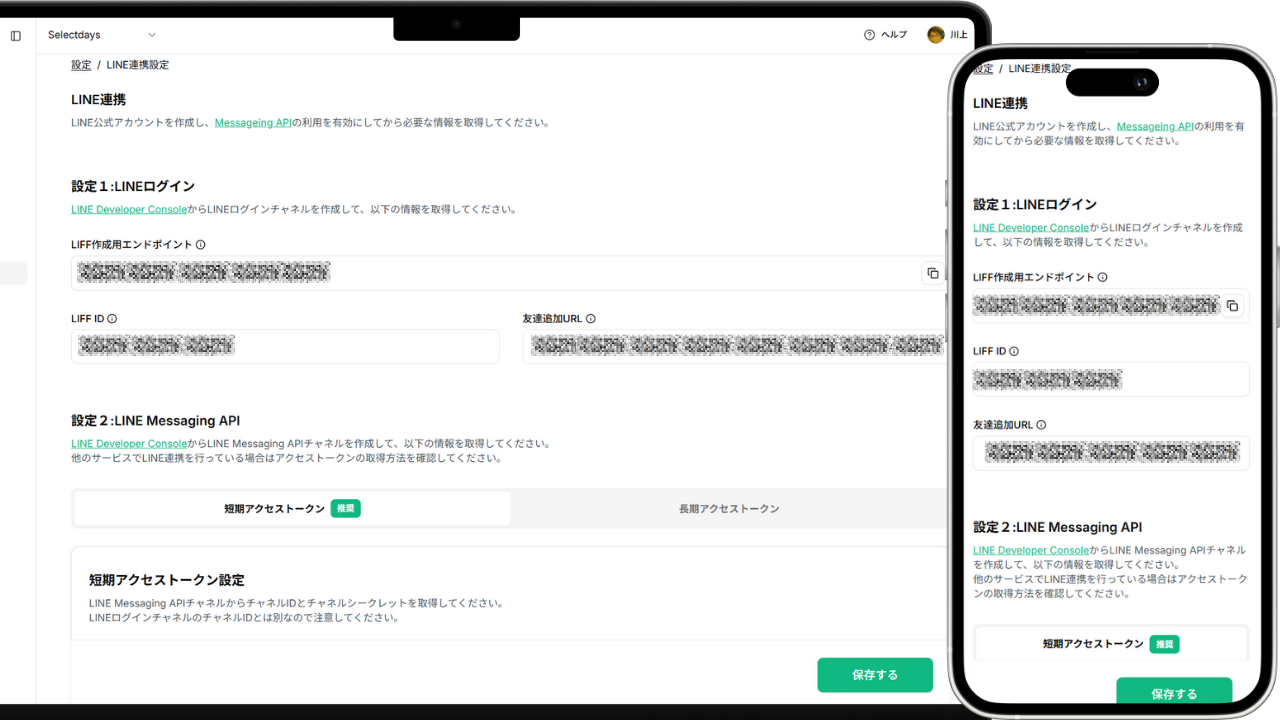Open LINE Developer Console under 設定１ on phone
1280x720 pixels.
point(1031,228)
